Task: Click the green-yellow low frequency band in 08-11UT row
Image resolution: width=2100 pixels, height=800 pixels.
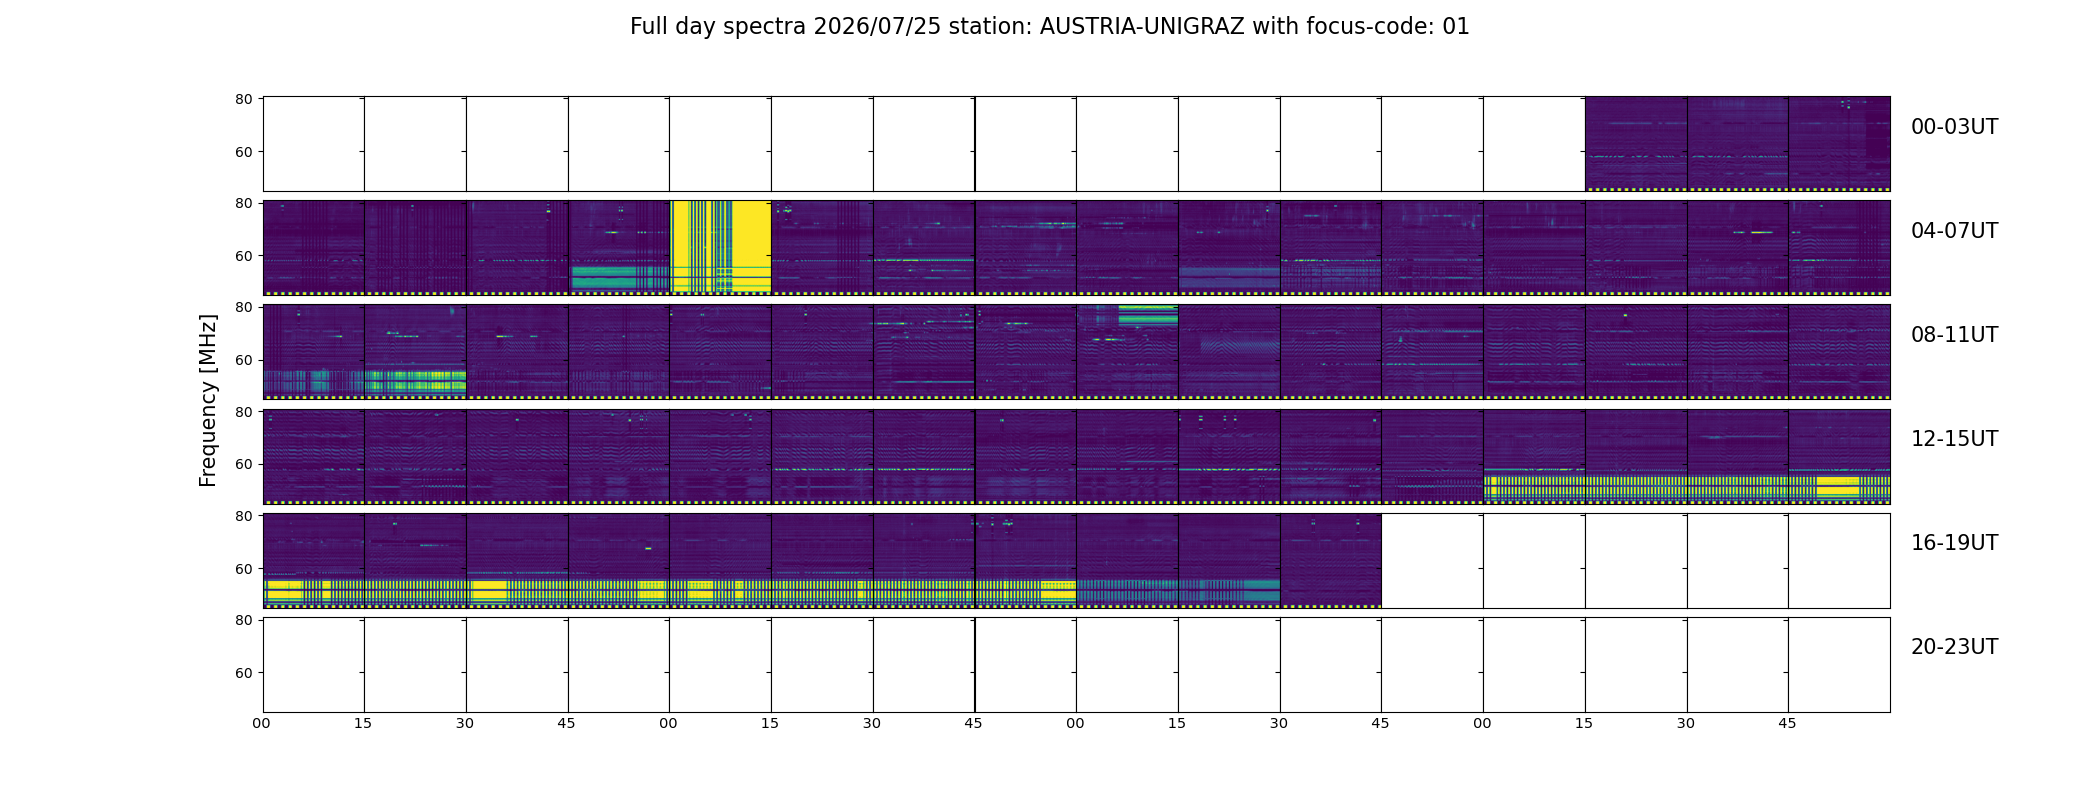Action: pos(415,381)
